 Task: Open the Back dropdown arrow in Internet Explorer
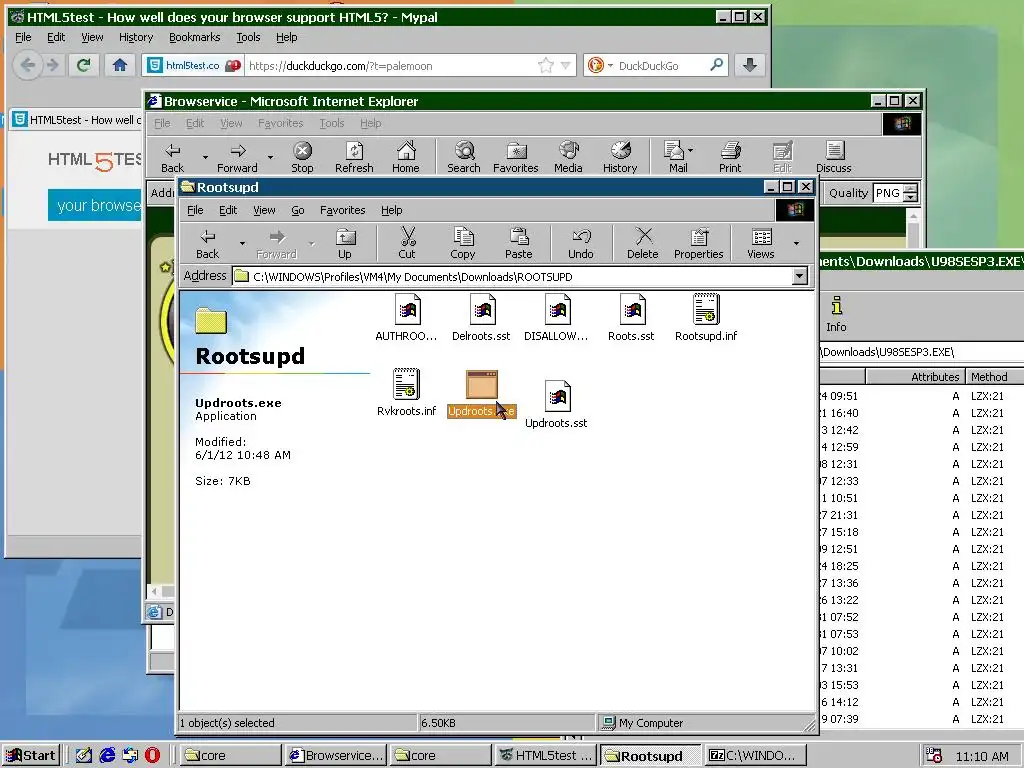(205, 157)
